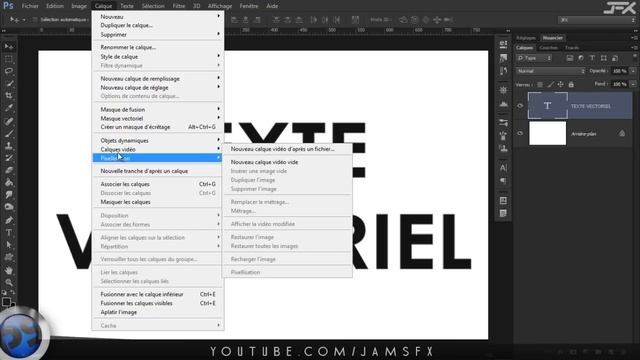Expand the Style de calque submenu
640x360 pixels.
click(158, 56)
